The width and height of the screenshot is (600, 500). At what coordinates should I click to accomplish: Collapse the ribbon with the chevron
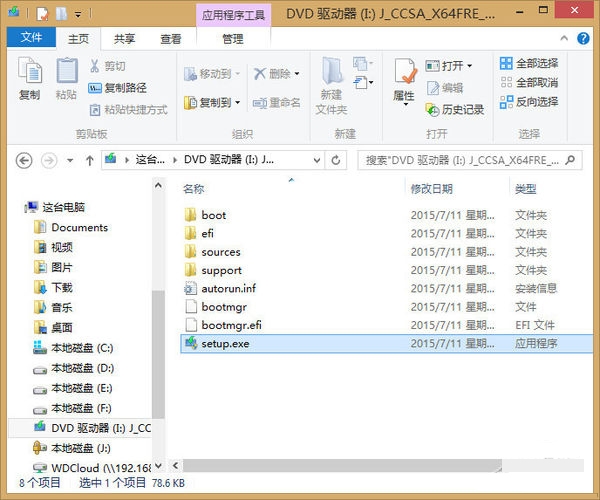(564, 38)
